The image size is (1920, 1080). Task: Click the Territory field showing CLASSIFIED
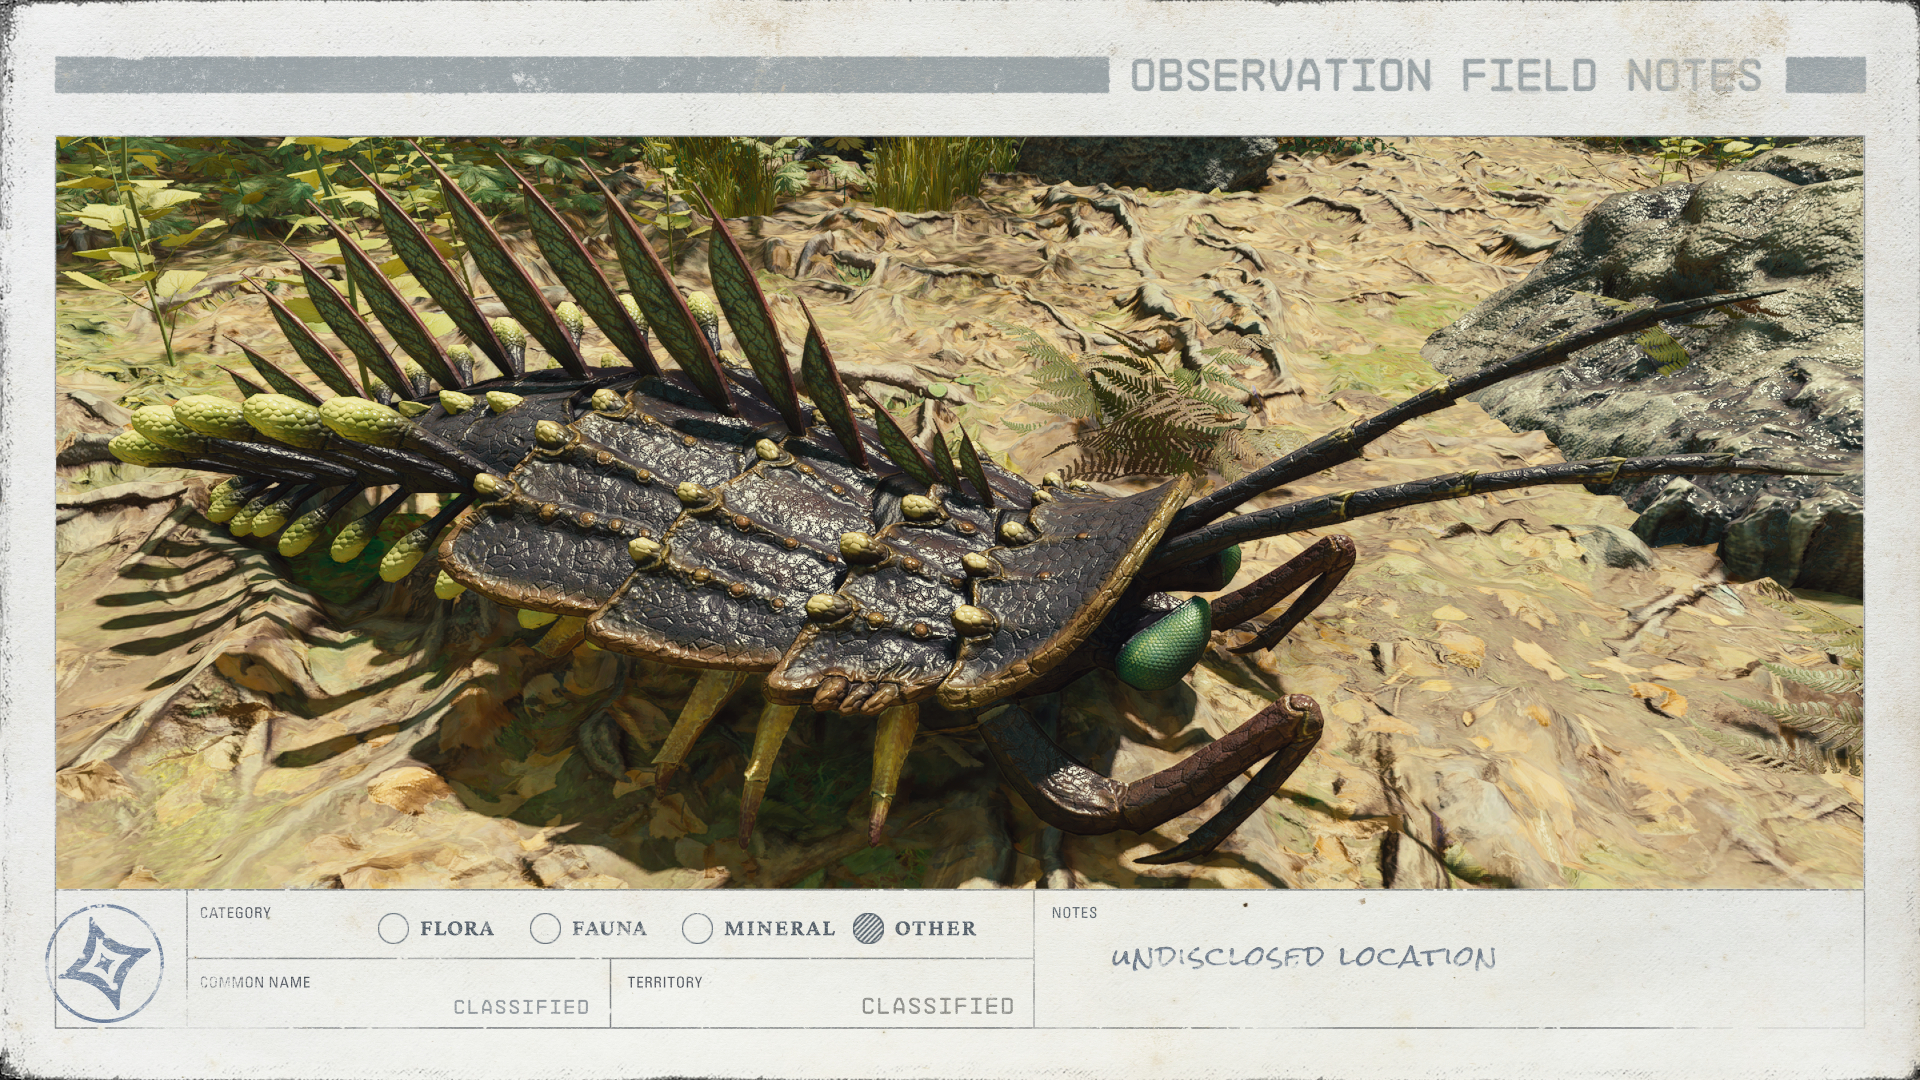click(822, 992)
